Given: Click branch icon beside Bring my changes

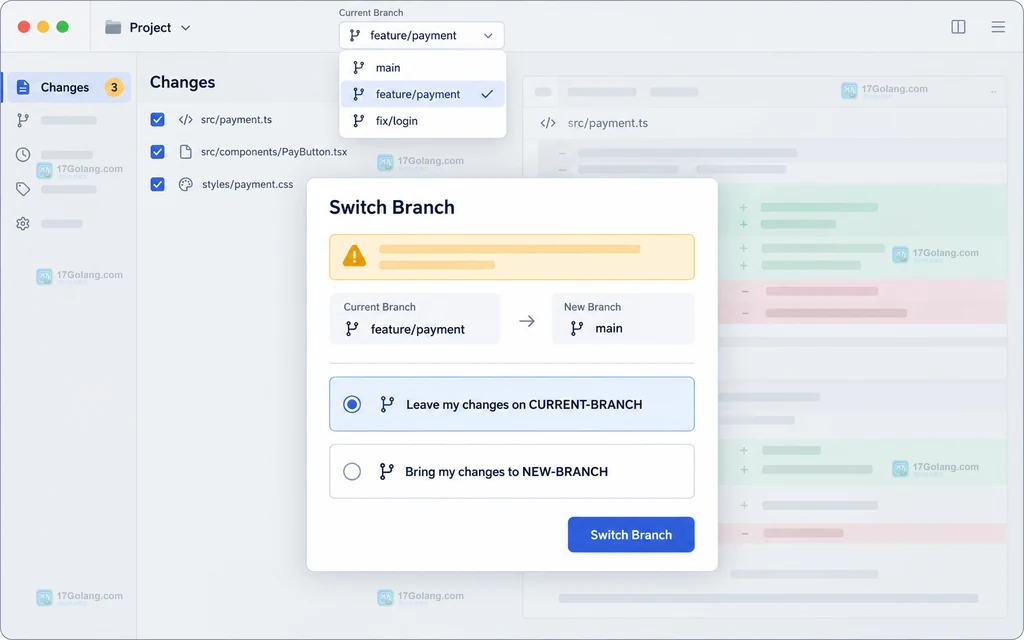Looking at the screenshot, I should pos(387,472).
